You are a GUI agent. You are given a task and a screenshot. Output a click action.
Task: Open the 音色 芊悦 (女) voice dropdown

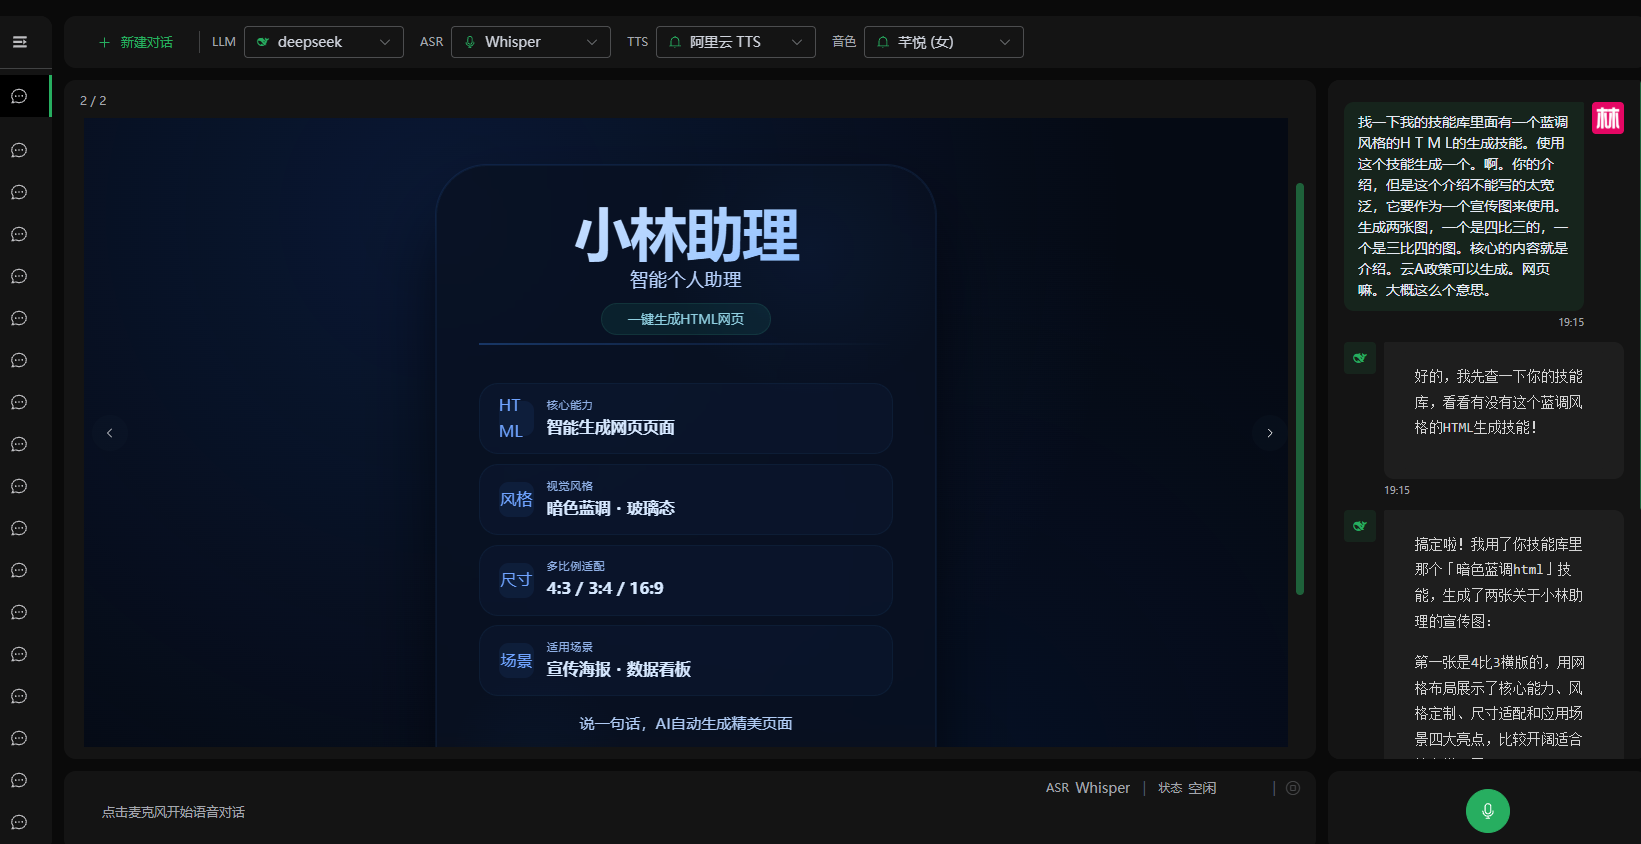(x=944, y=42)
